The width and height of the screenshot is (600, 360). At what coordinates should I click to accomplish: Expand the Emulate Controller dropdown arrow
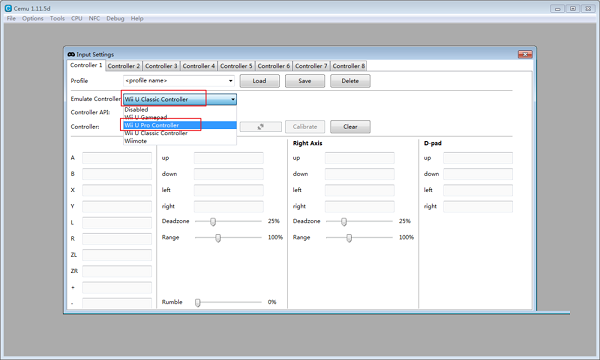point(233,99)
